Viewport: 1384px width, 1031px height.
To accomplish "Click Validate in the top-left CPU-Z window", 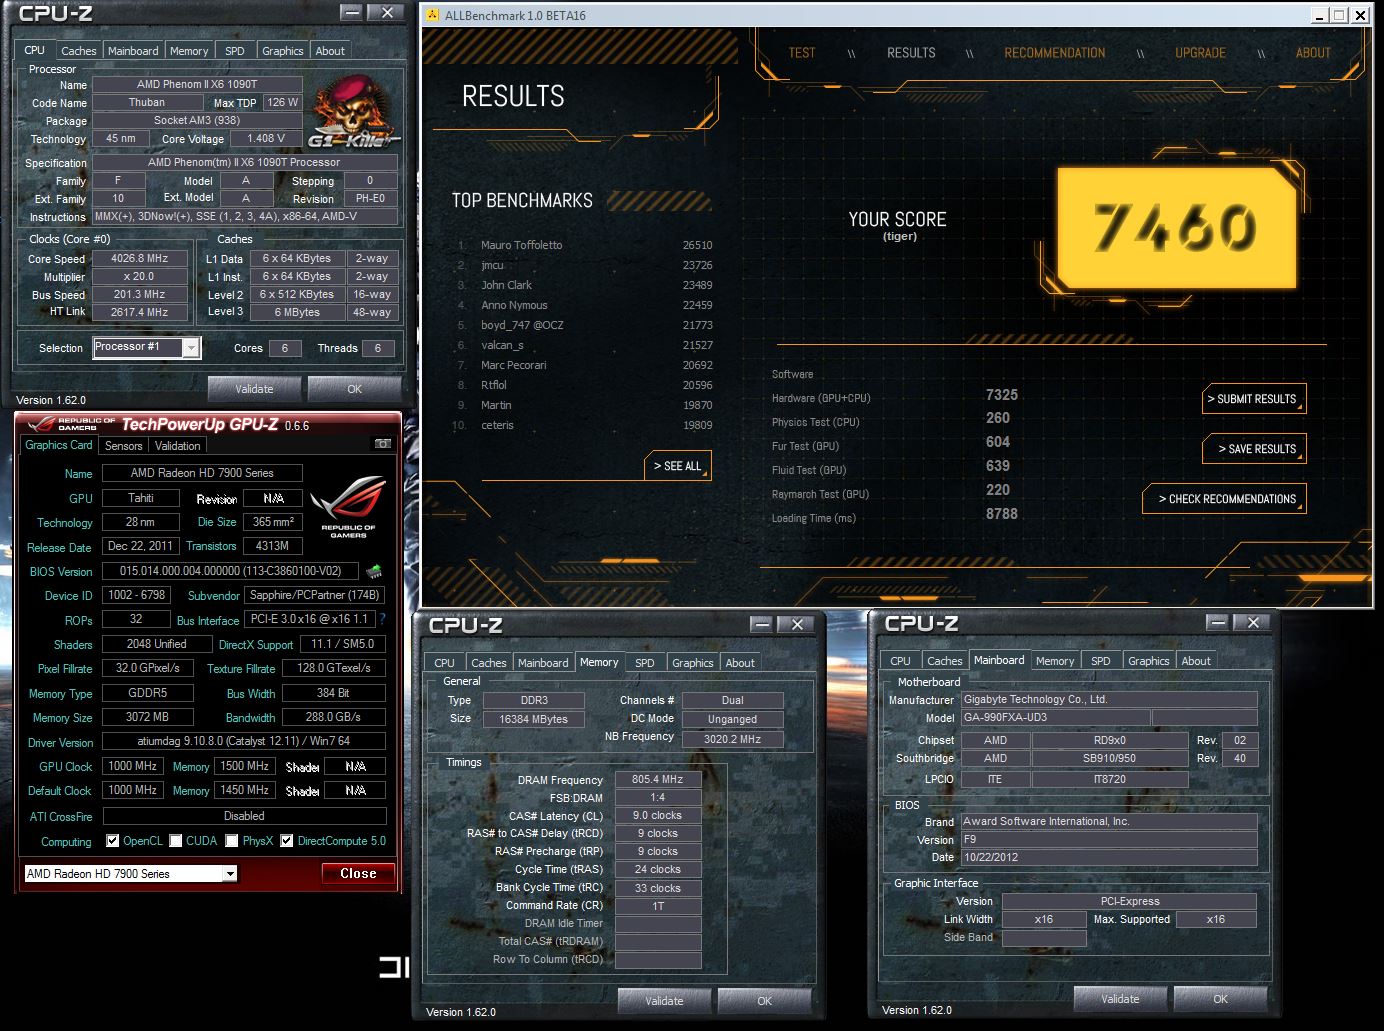I will (254, 389).
